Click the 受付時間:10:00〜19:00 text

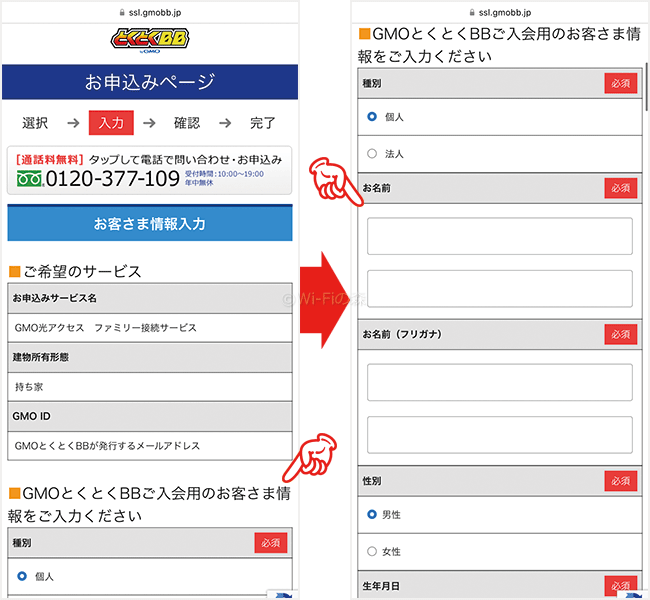(x=224, y=174)
